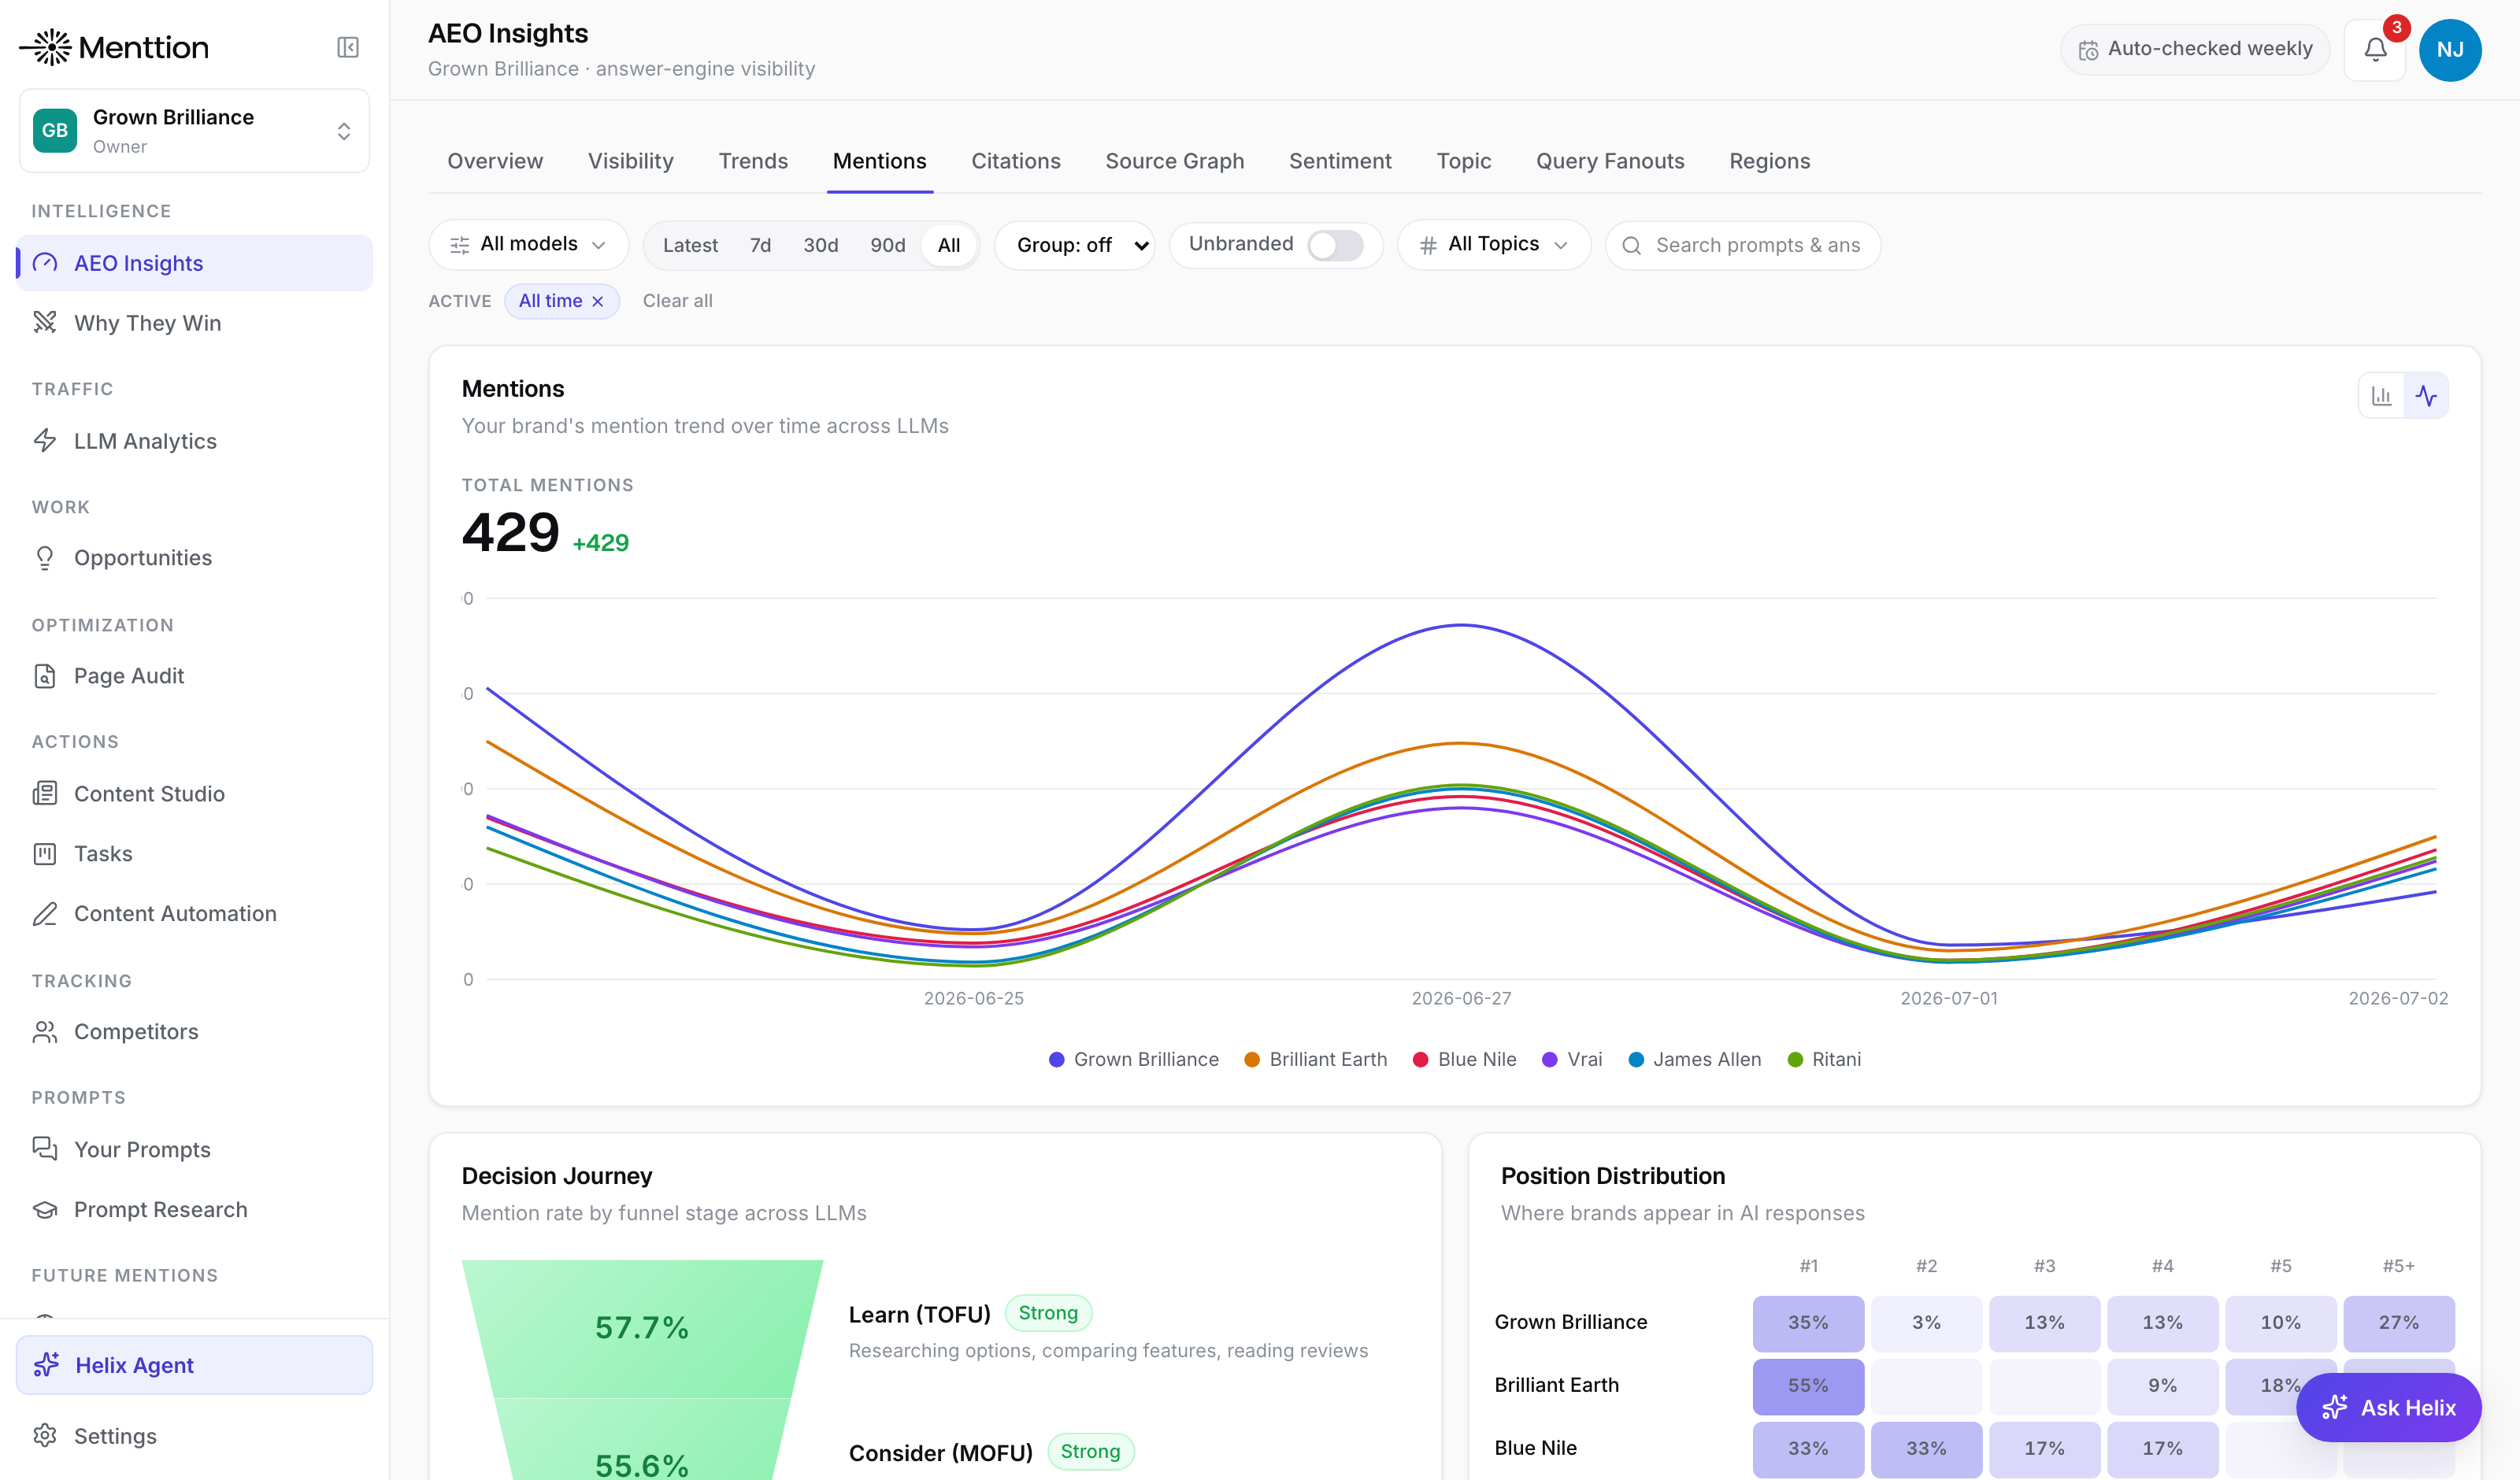
Task: Open the All models dropdown
Action: tap(529, 245)
